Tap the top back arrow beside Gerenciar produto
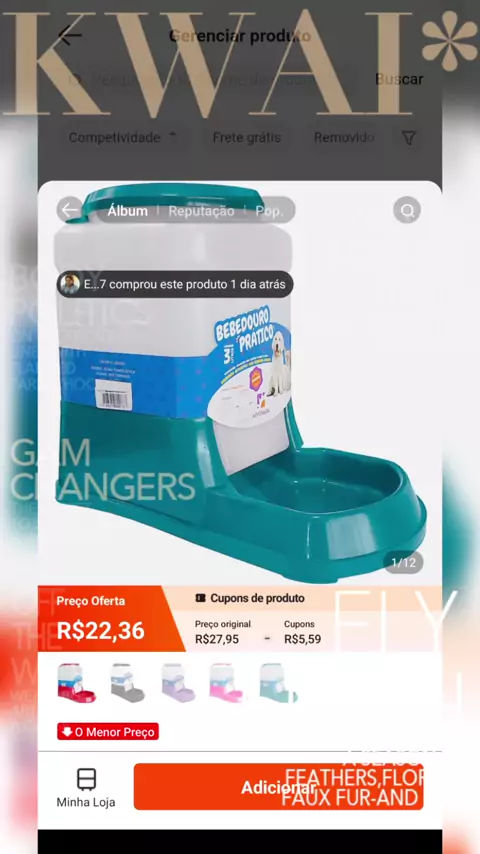 [x=70, y=36]
